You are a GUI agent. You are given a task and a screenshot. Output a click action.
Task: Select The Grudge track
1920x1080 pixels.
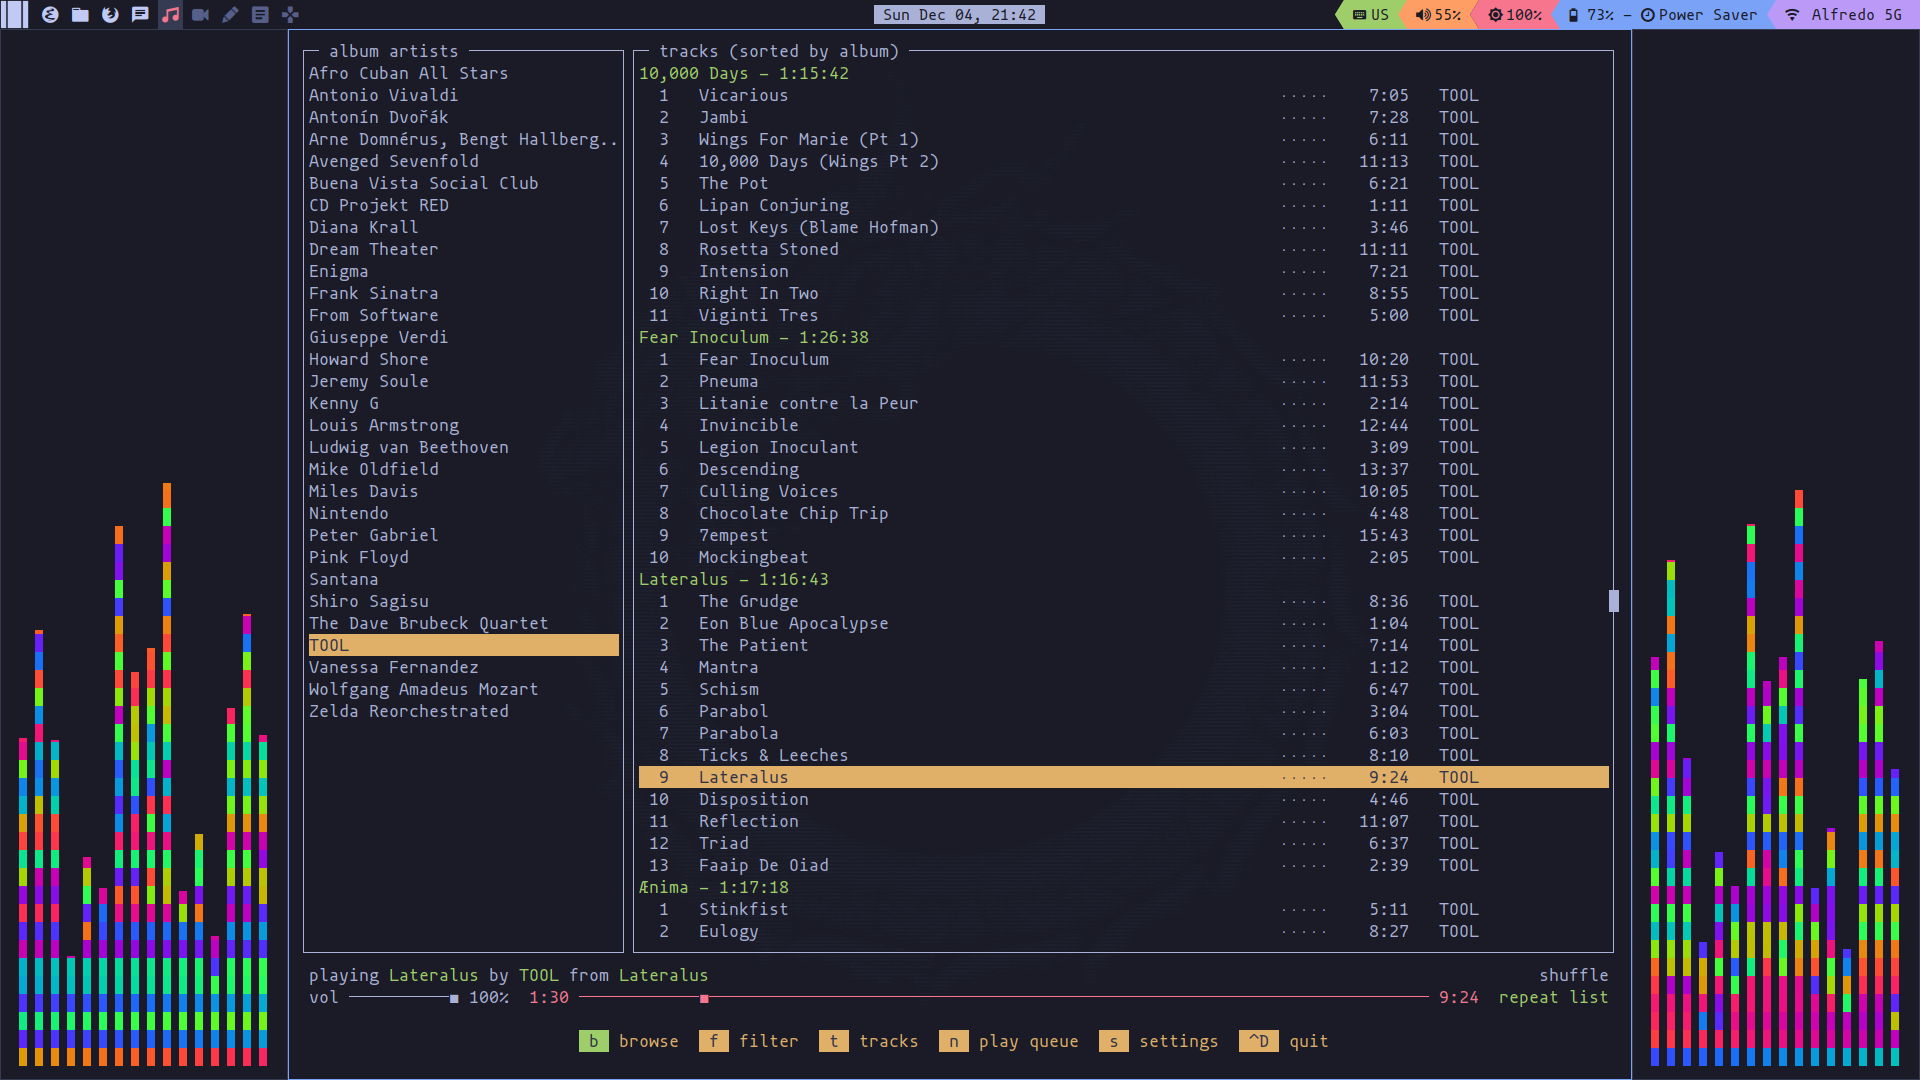(1123, 601)
